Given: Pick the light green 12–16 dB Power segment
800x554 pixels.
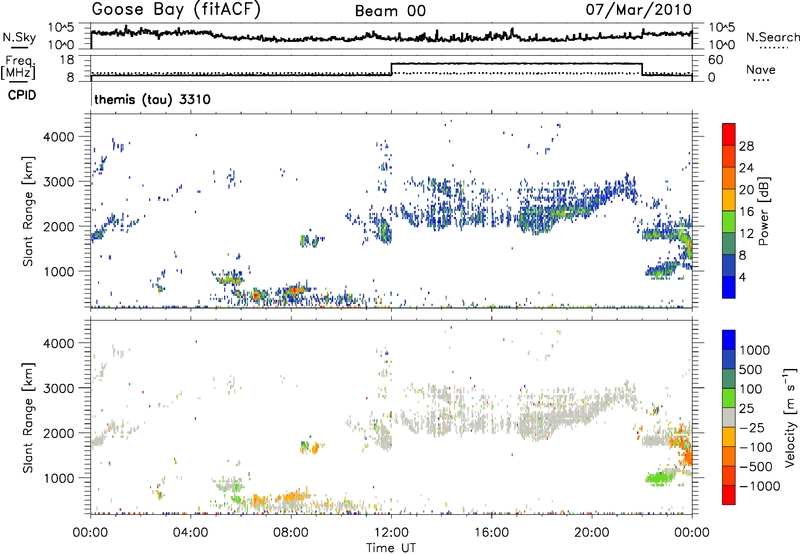Looking at the screenshot, I should [729, 221].
